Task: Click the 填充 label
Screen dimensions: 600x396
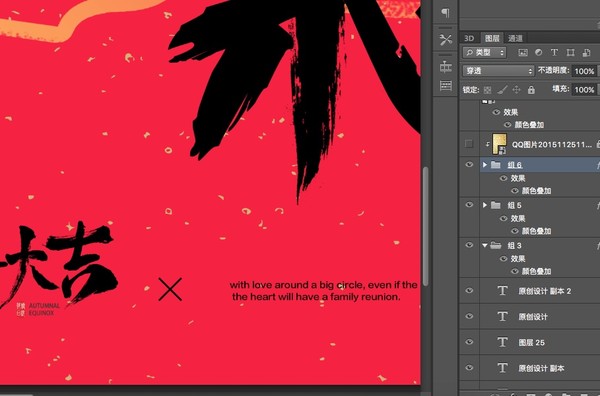Action: [561, 89]
